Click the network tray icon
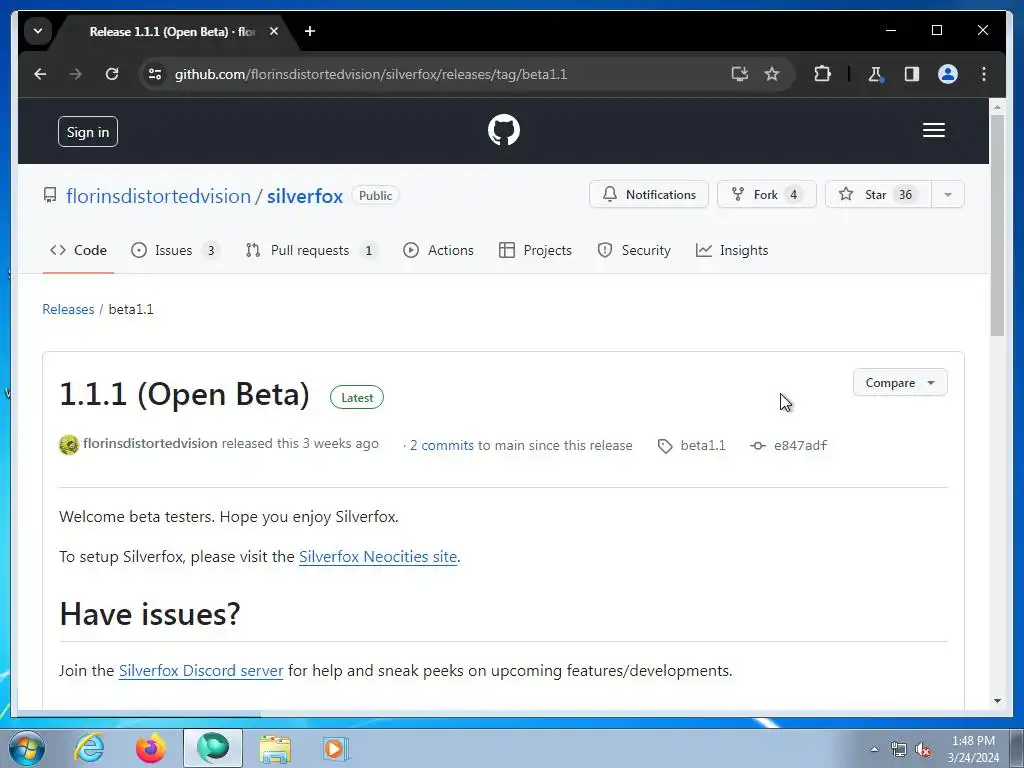The height and width of the screenshot is (768, 1024). 899,750
